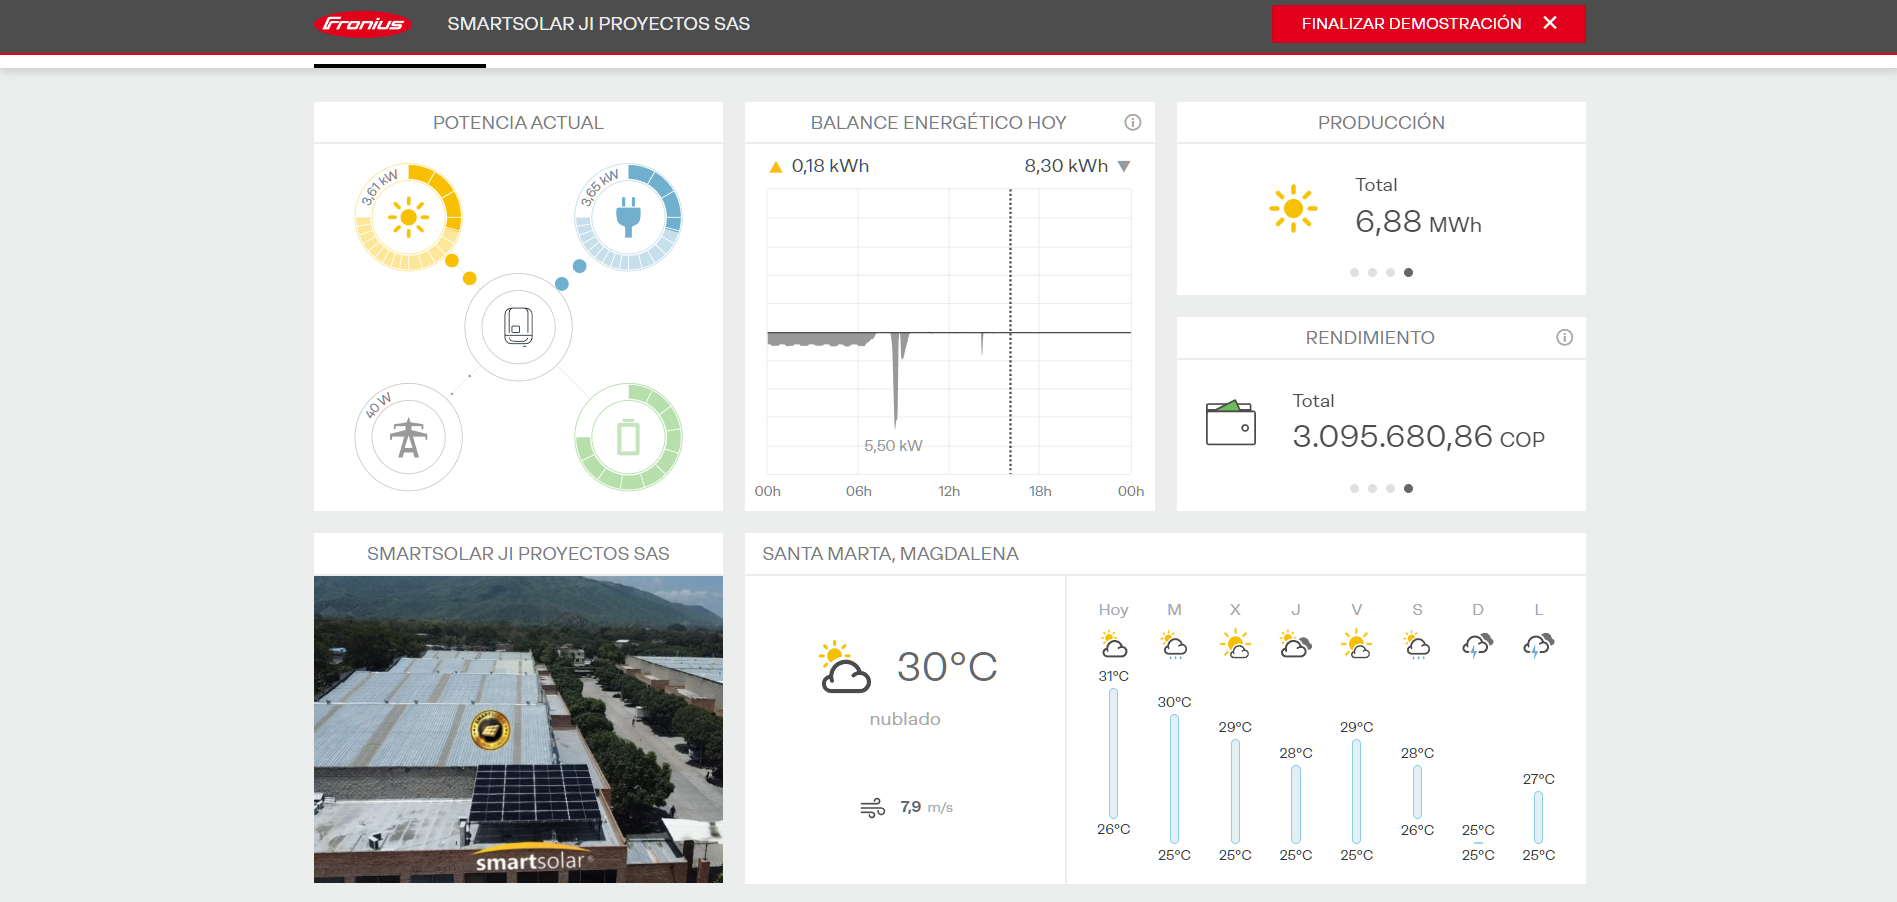Image resolution: width=1897 pixels, height=902 pixels.
Task: Click the Fronius logo
Action: (362, 24)
